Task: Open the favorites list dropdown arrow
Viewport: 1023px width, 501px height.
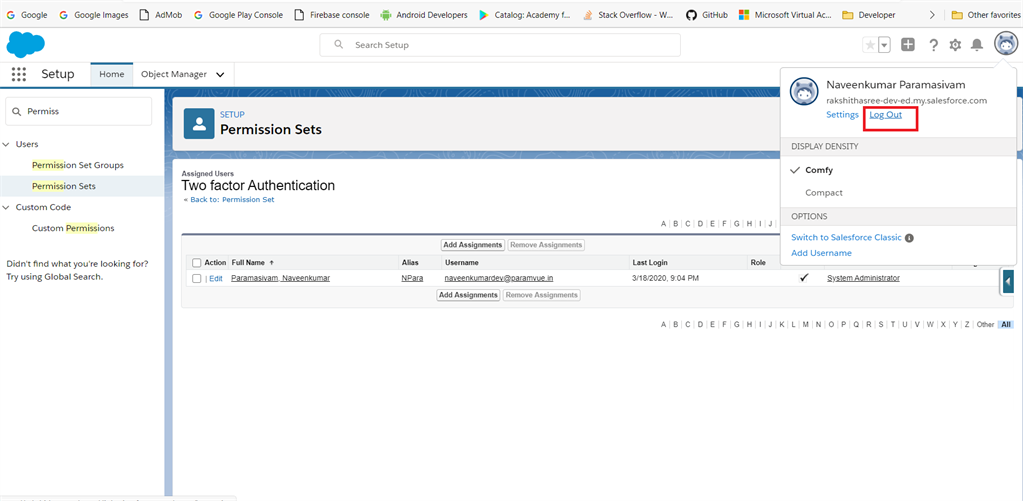Action: coord(885,45)
